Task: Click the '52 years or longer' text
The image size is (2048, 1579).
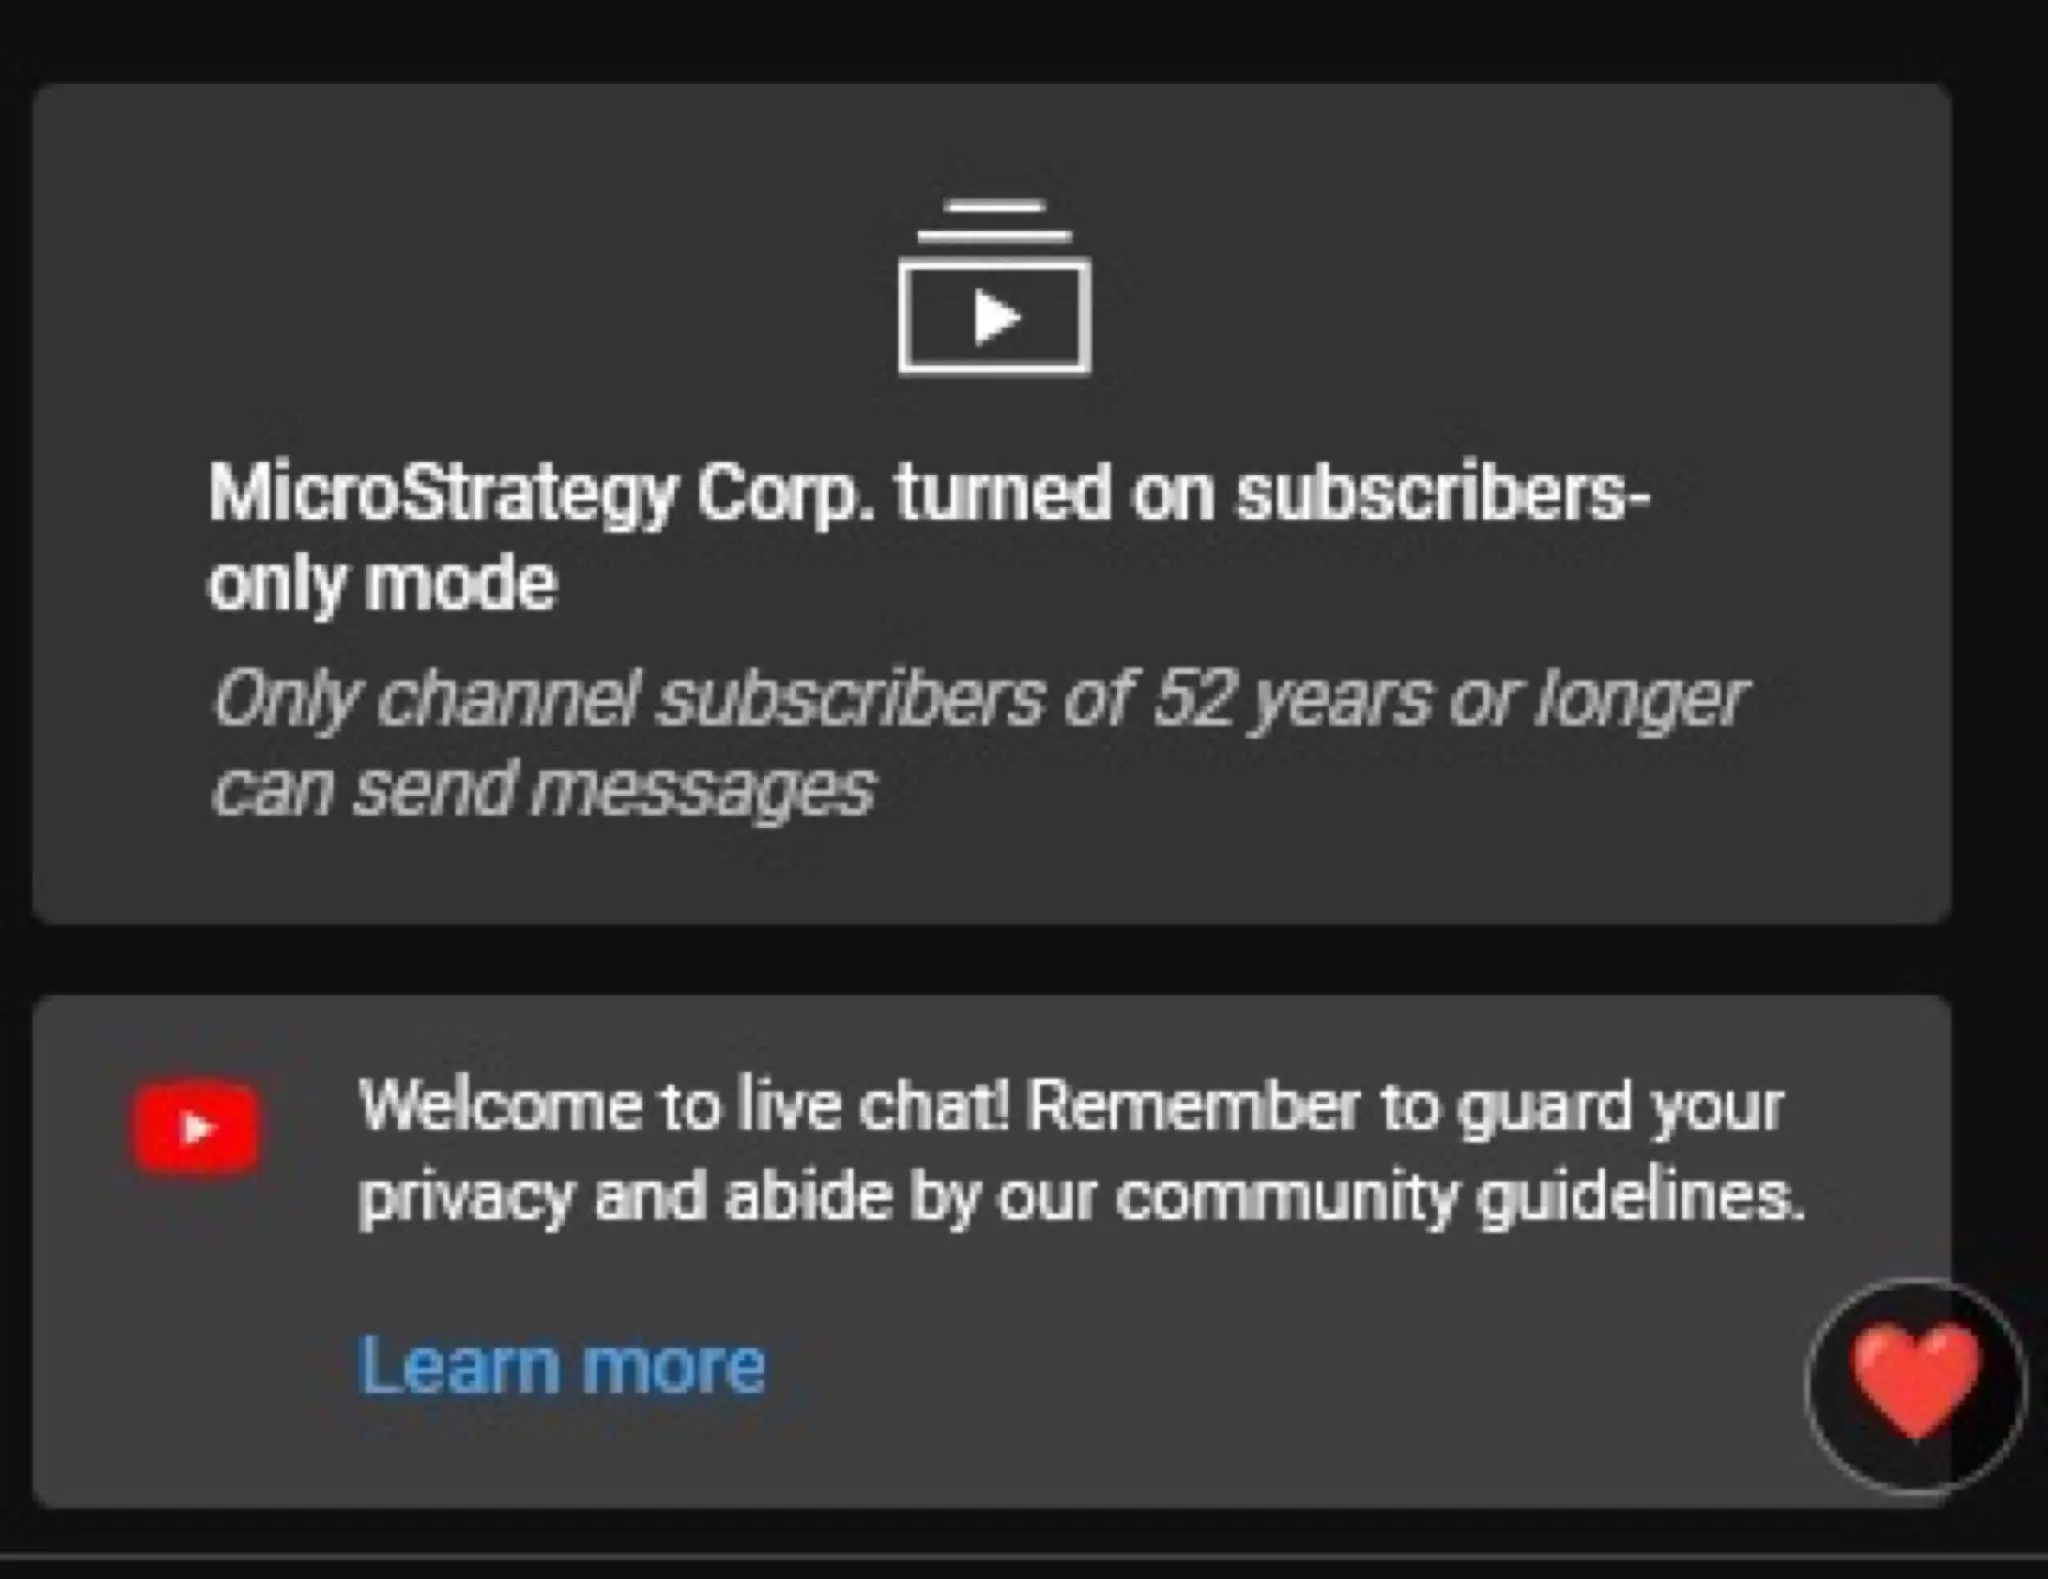Action: tap(1447, 699)
